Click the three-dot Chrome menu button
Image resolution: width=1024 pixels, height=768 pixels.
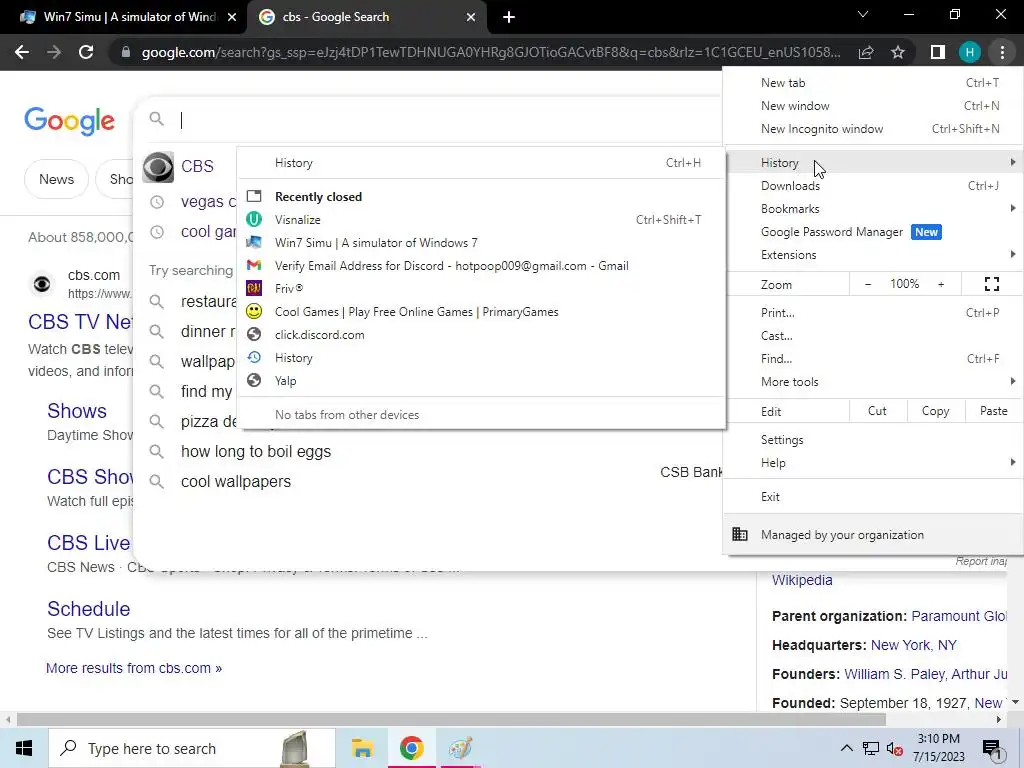pyautogui.click(x=1002, y=52)
